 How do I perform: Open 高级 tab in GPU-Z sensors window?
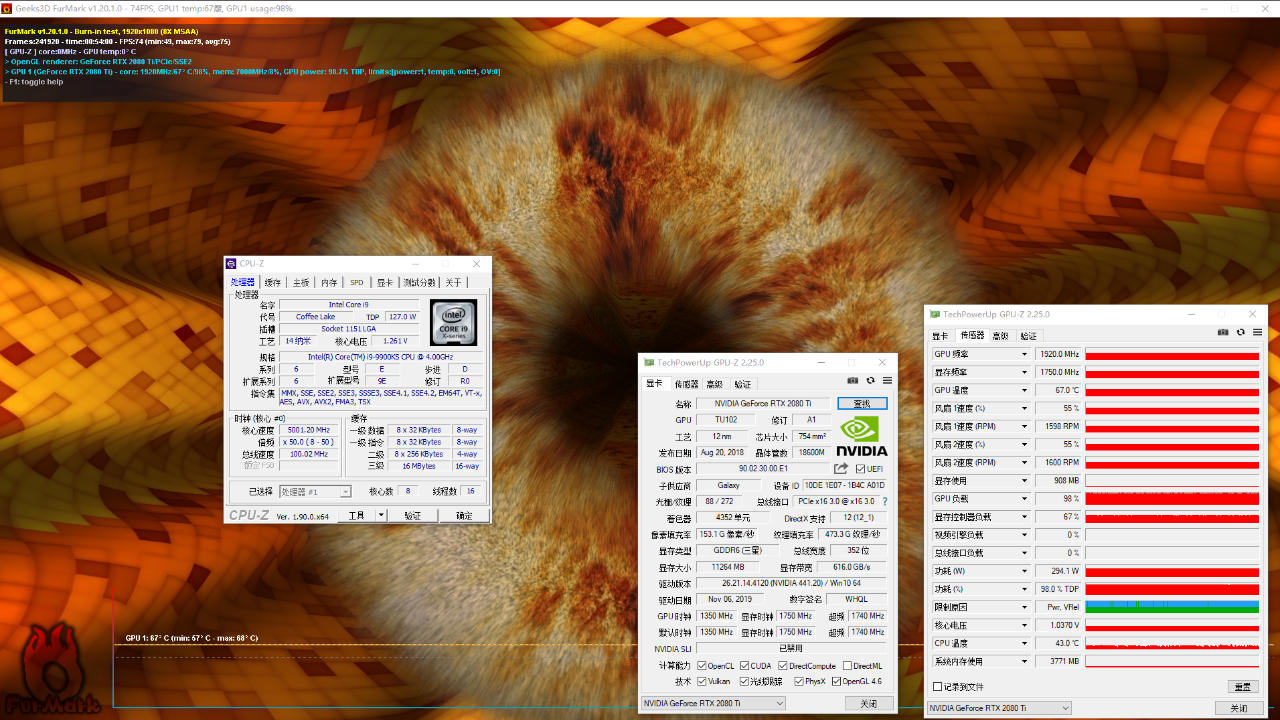click(x=1000, y=336)
